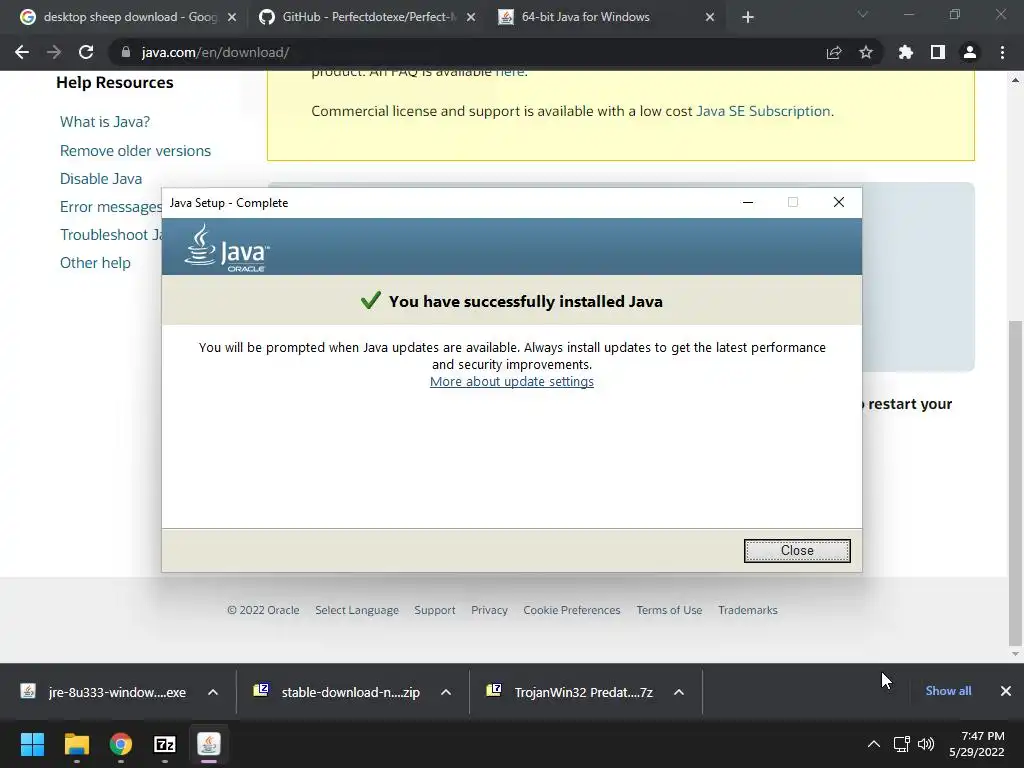The width and height of the screenshot is (1024, 768).
Task: Open volume speaker tray icon
Action: coord(926,744)
